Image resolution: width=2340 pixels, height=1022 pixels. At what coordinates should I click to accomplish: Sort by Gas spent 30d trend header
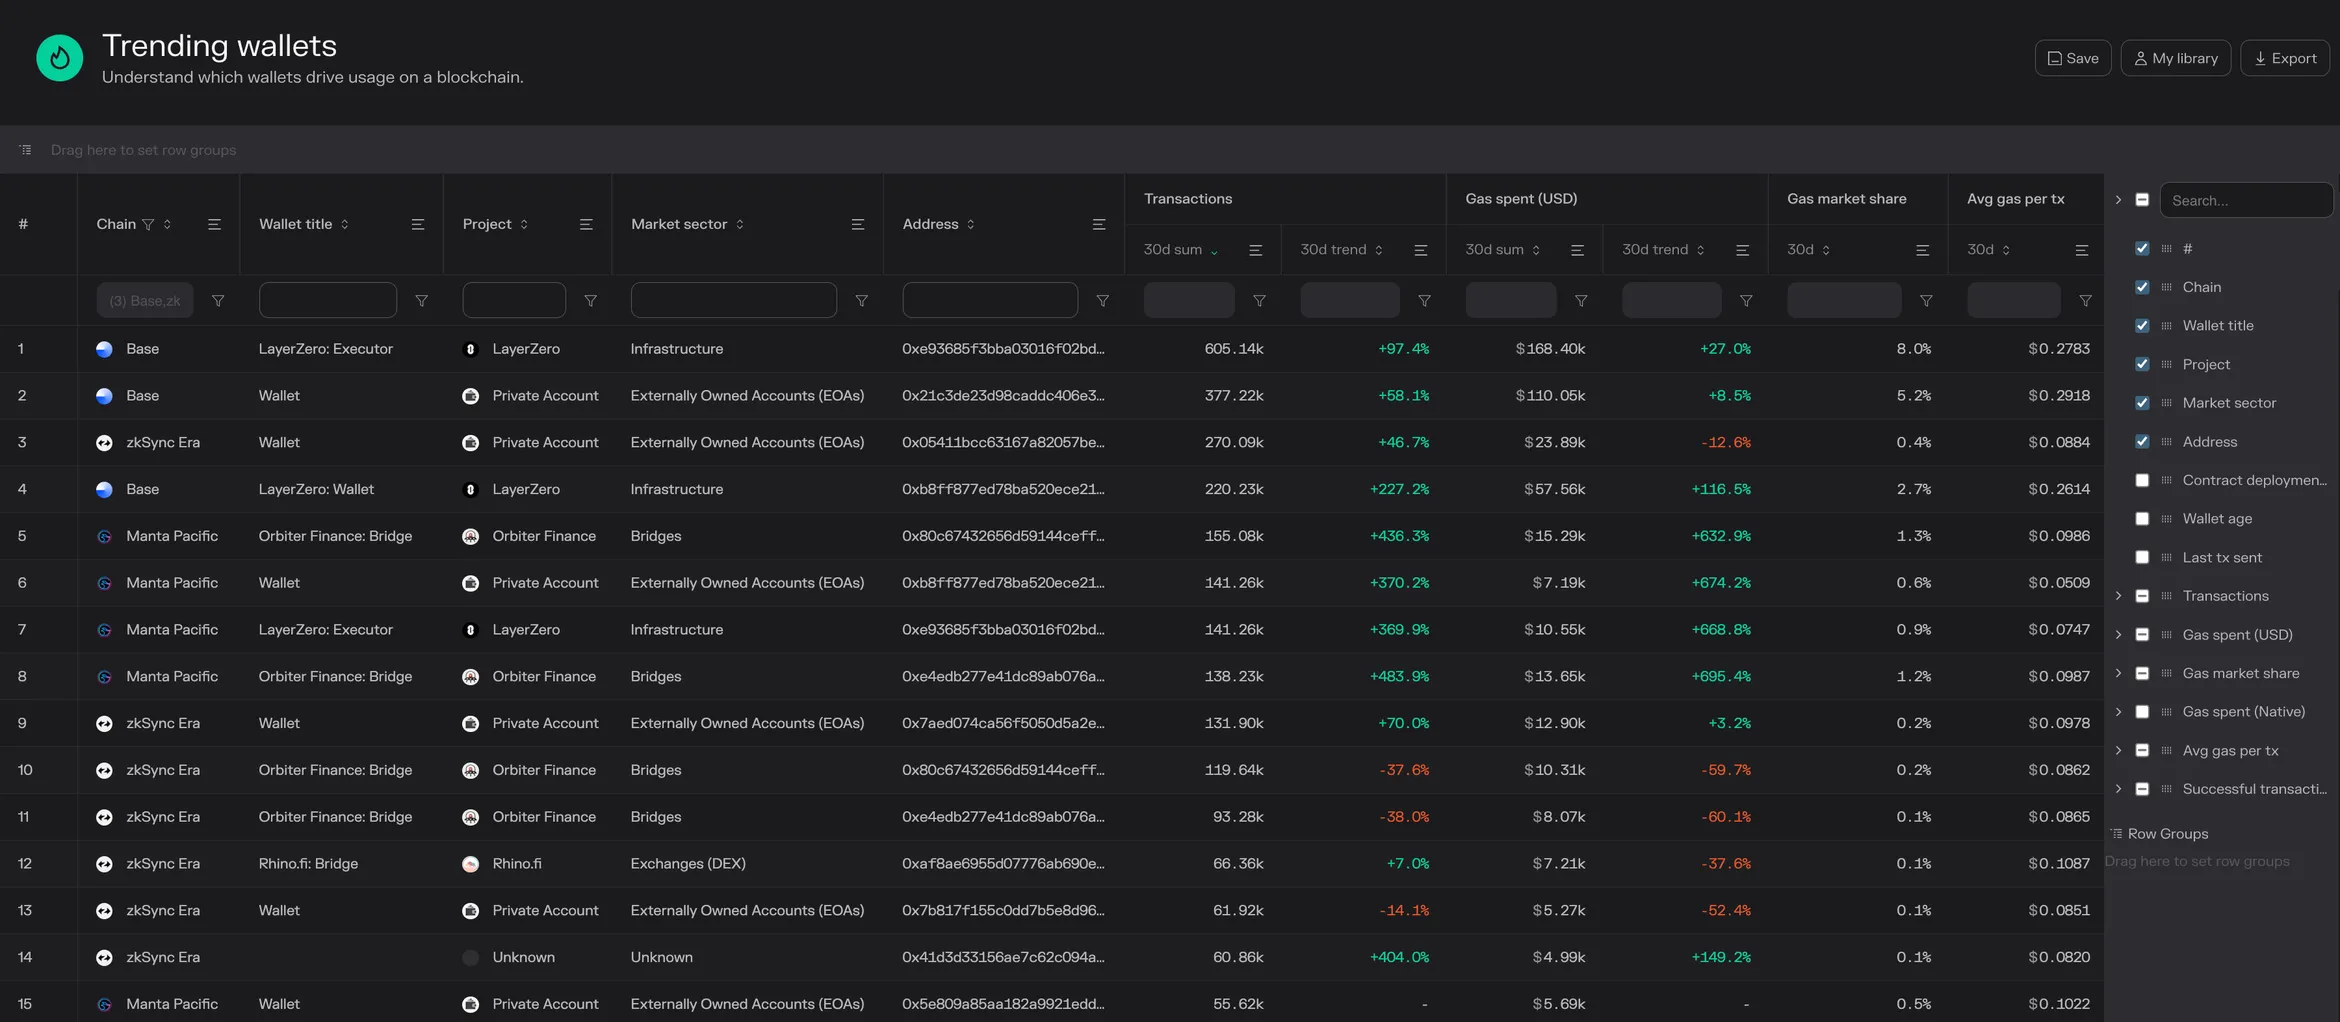[x=1663, y=250]
